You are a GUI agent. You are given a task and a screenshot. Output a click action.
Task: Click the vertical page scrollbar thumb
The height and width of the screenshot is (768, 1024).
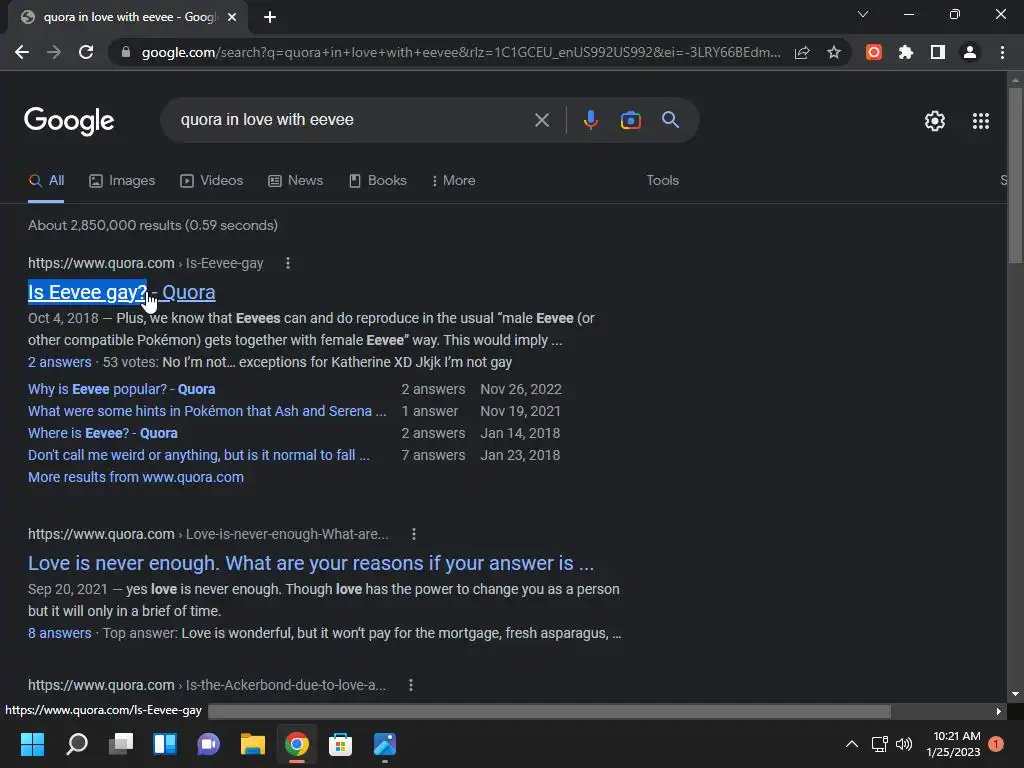point(1015,175)
